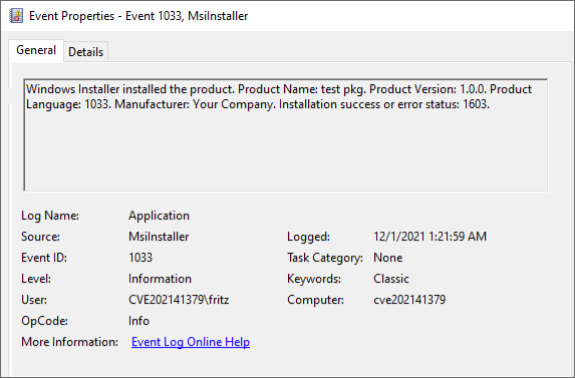Click the Computer value cve202141379
The height and width of the screenshot is (378, 575).
(x=409, y=300)
